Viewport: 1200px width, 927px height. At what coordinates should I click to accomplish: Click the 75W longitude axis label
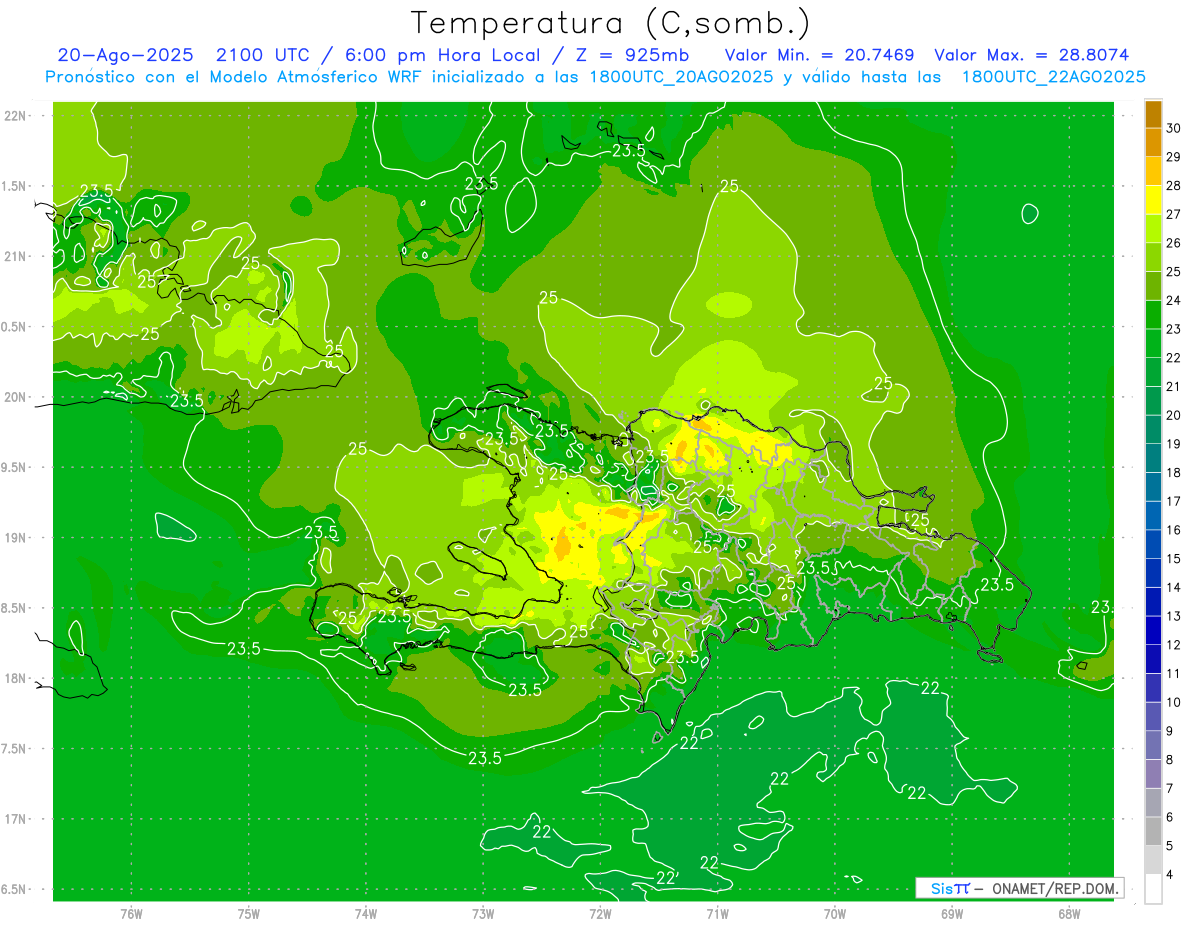pyautogui.click(x=249, y=912)
